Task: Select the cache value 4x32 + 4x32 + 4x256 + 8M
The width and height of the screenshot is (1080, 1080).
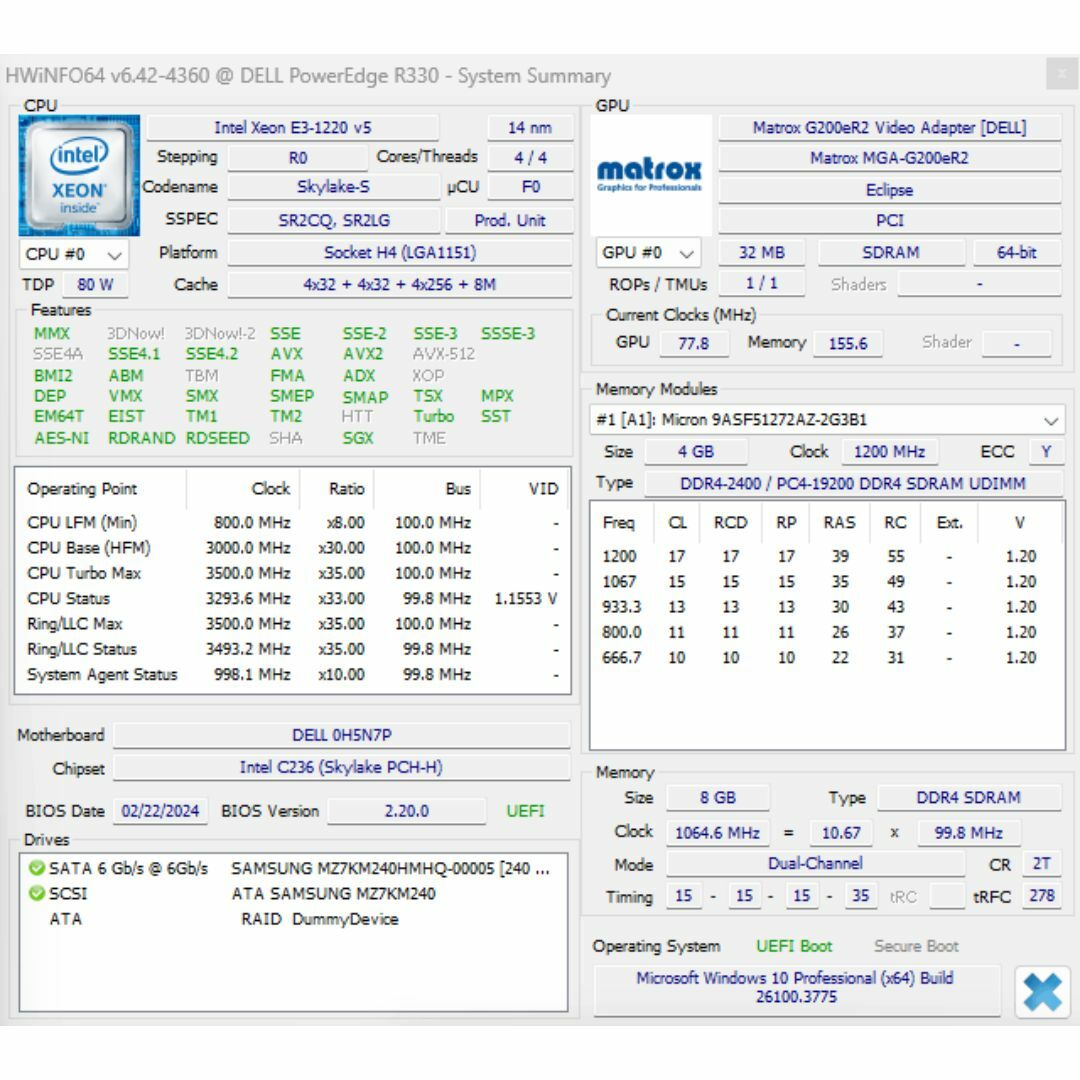Action: click(399, 284)
